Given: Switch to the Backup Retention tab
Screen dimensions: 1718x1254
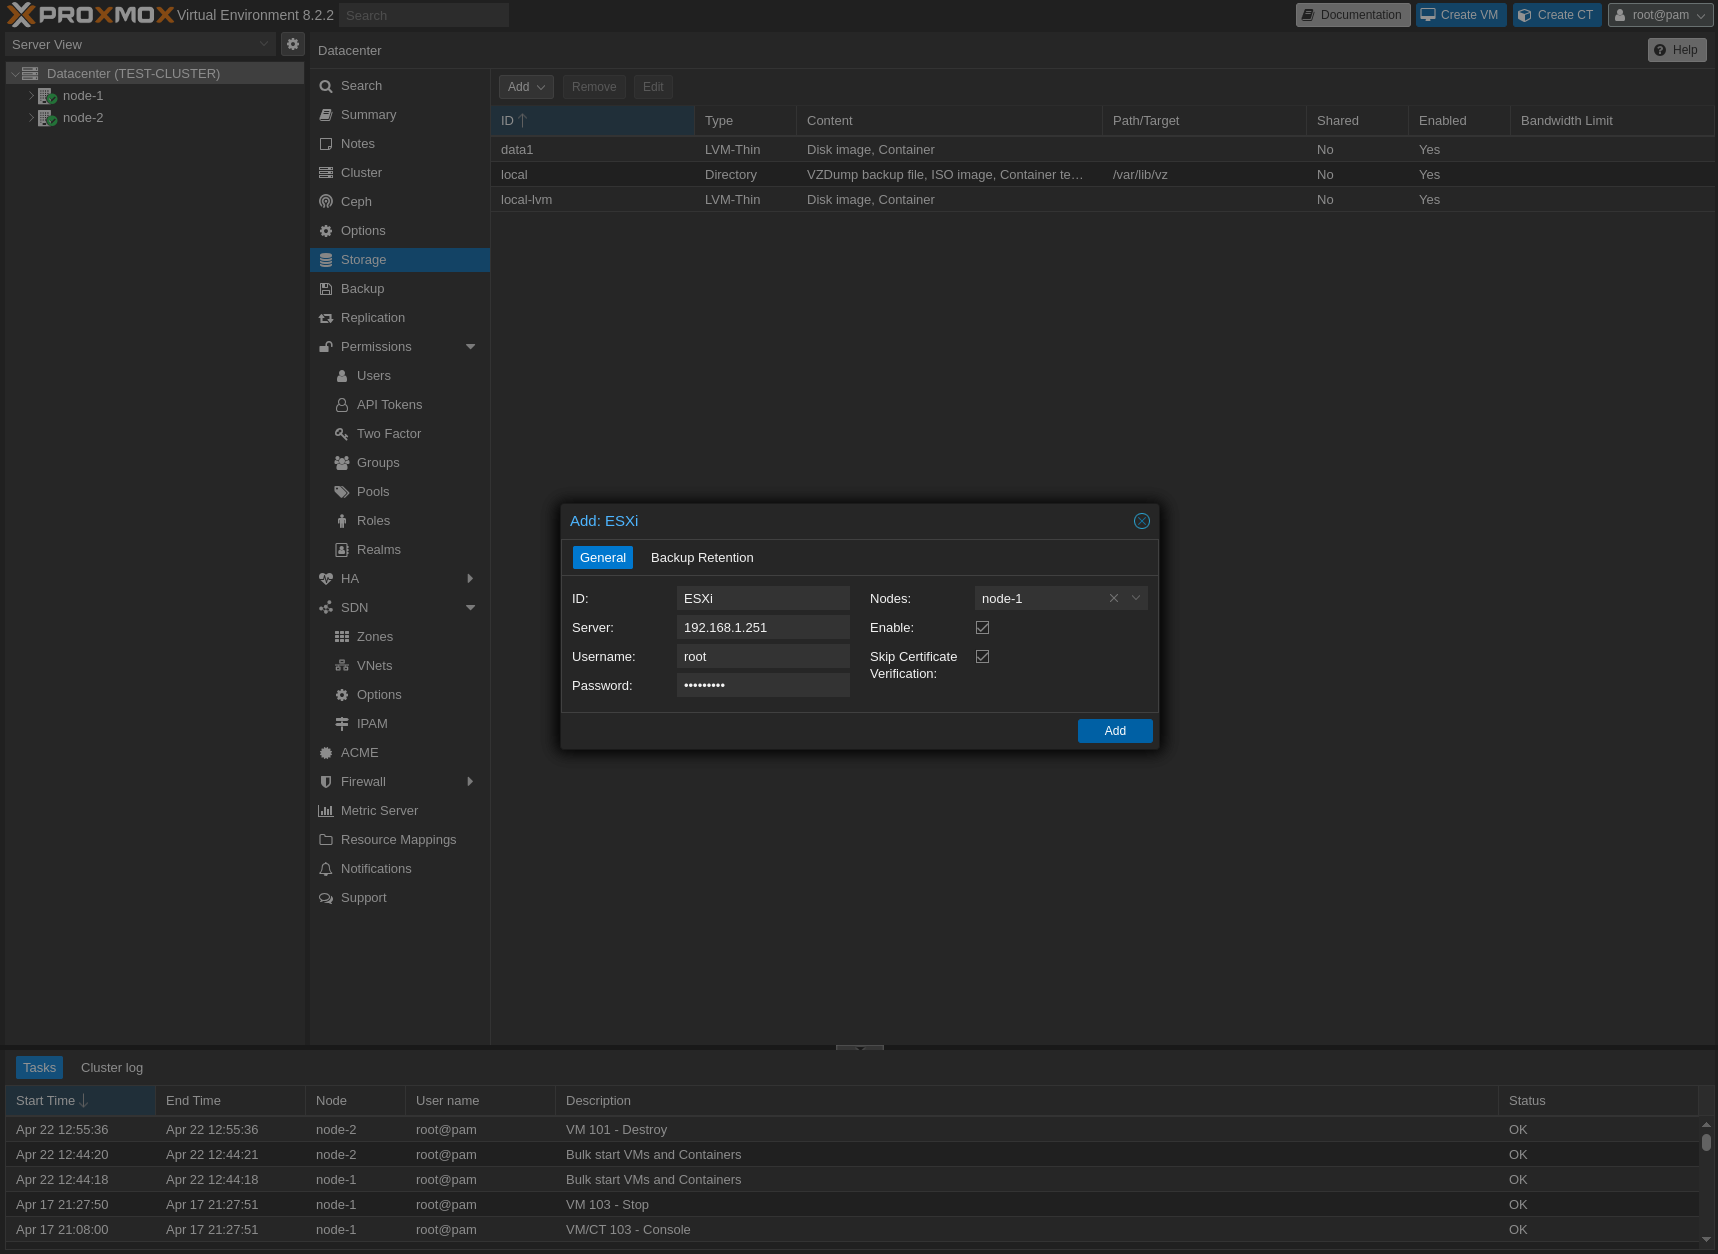Looking at the screenshot, I should (701, 558).
